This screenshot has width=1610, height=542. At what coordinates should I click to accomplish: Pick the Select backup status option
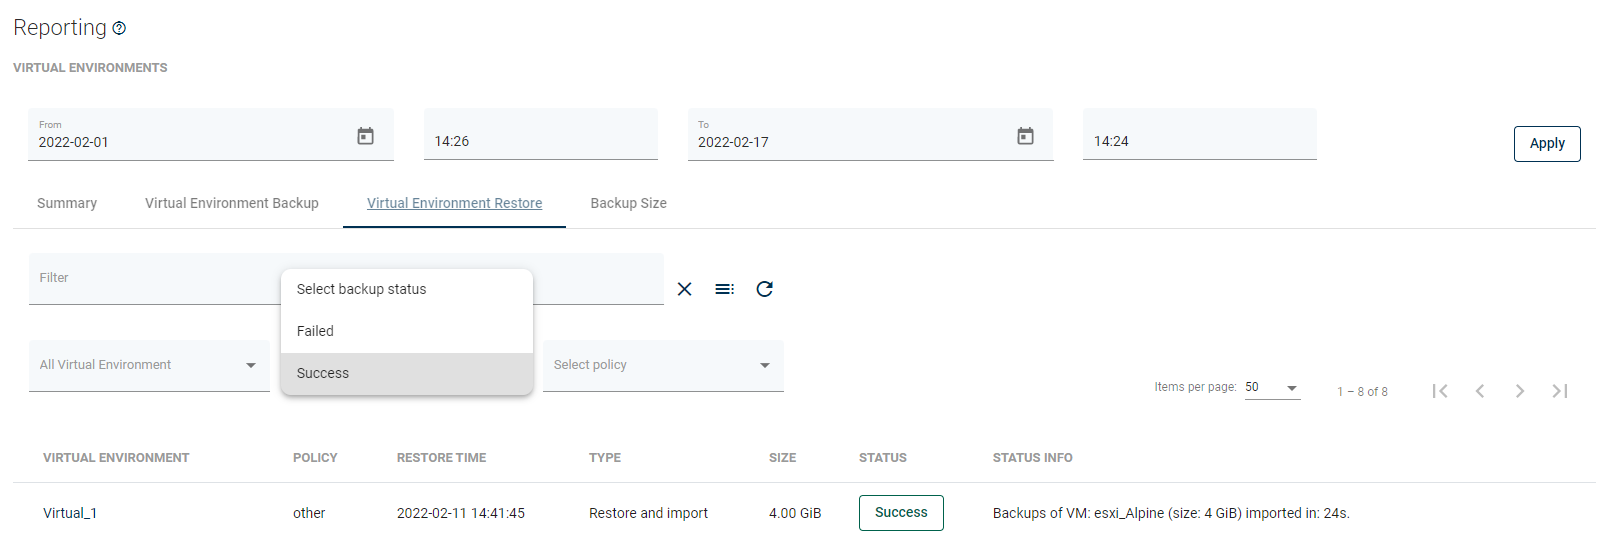click(406, 289)
